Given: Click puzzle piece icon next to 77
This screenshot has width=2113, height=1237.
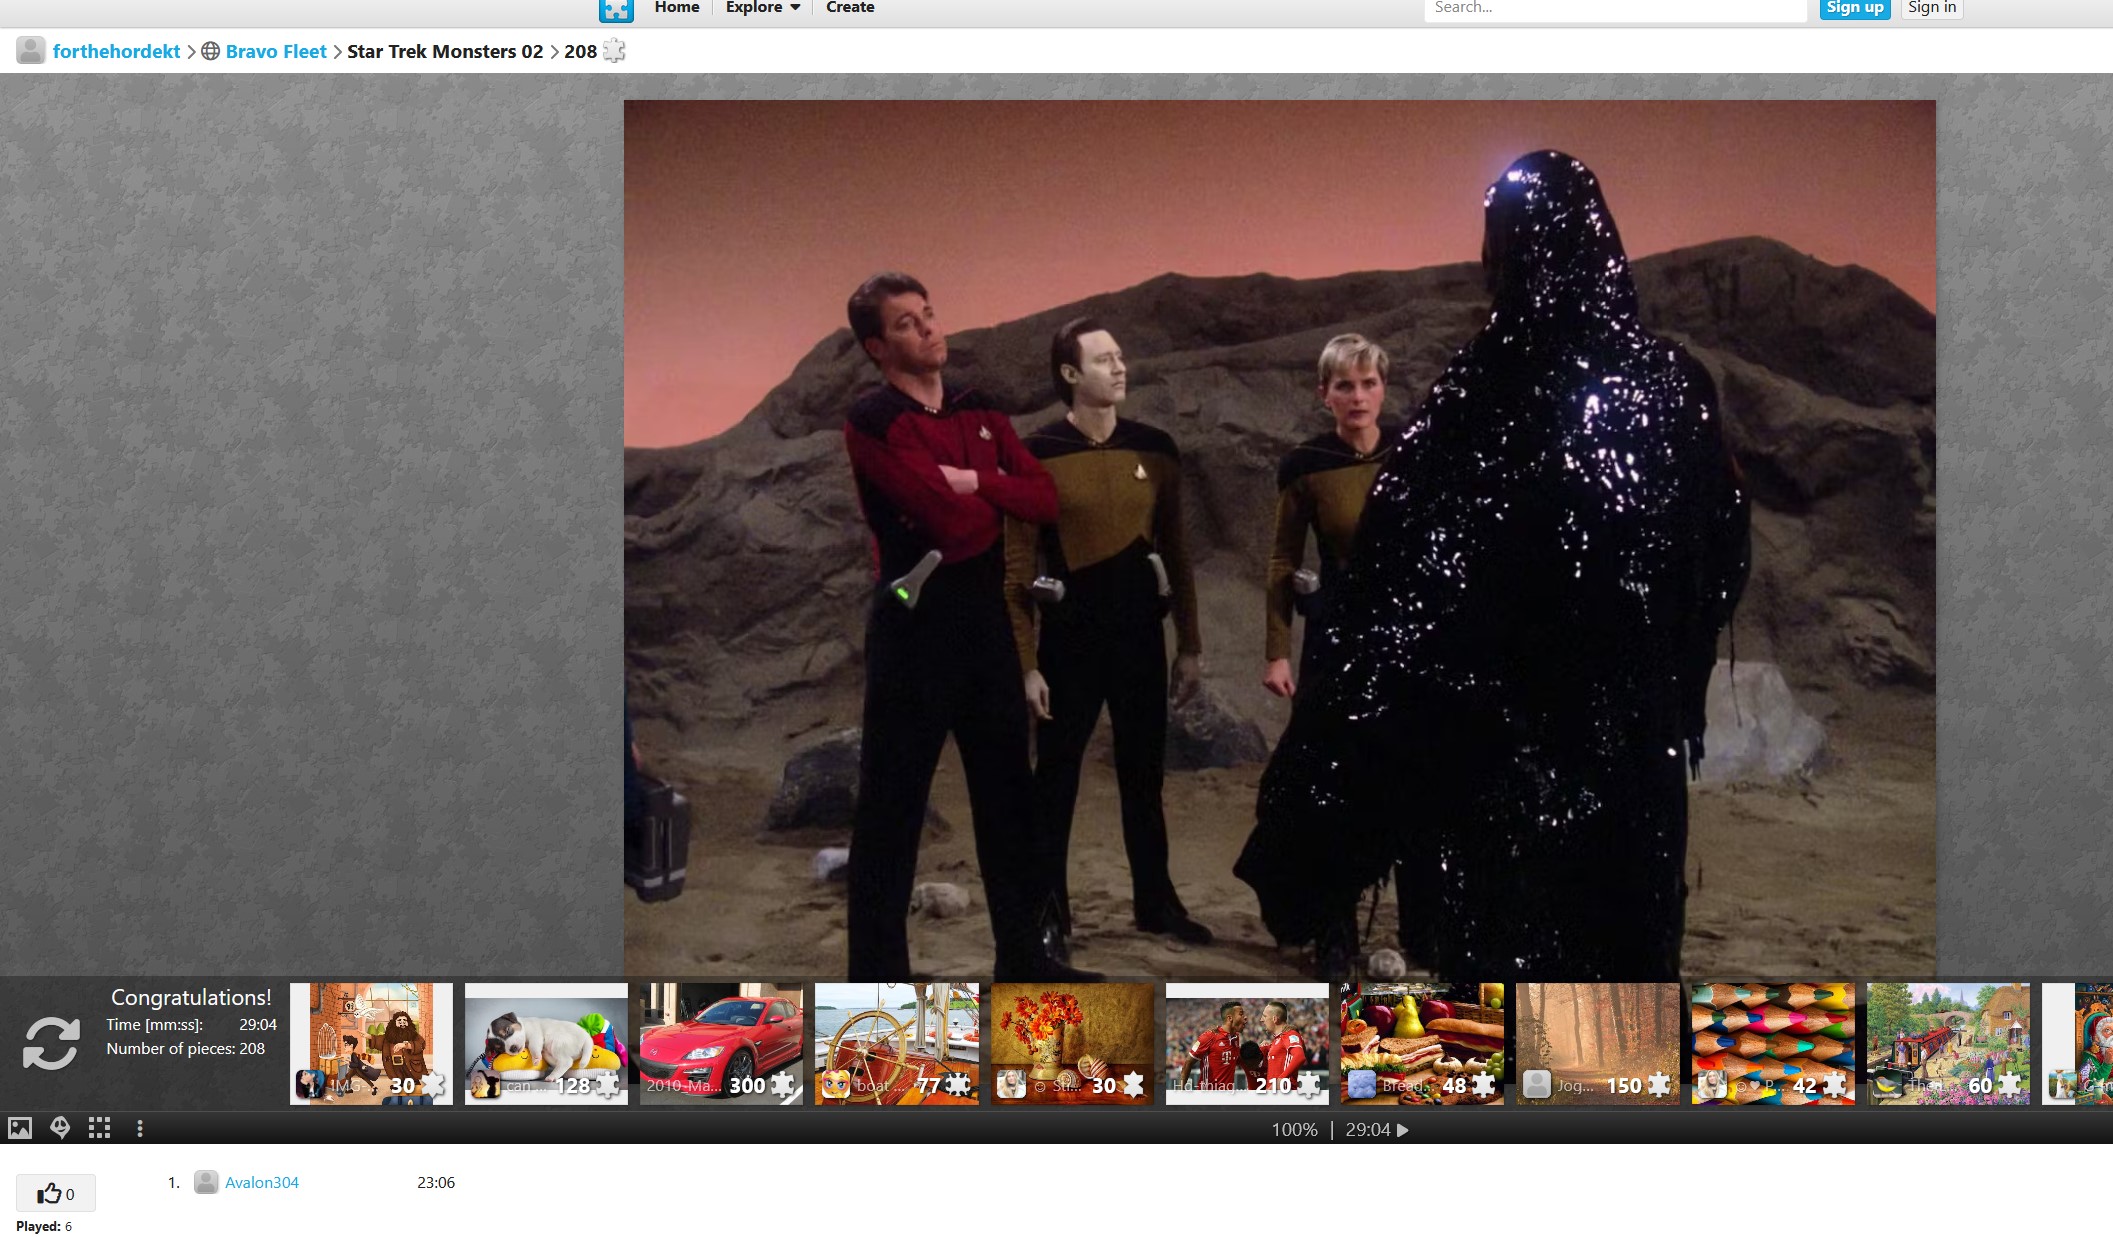Looking at the screenshot, I should (x=958, y=1084).
